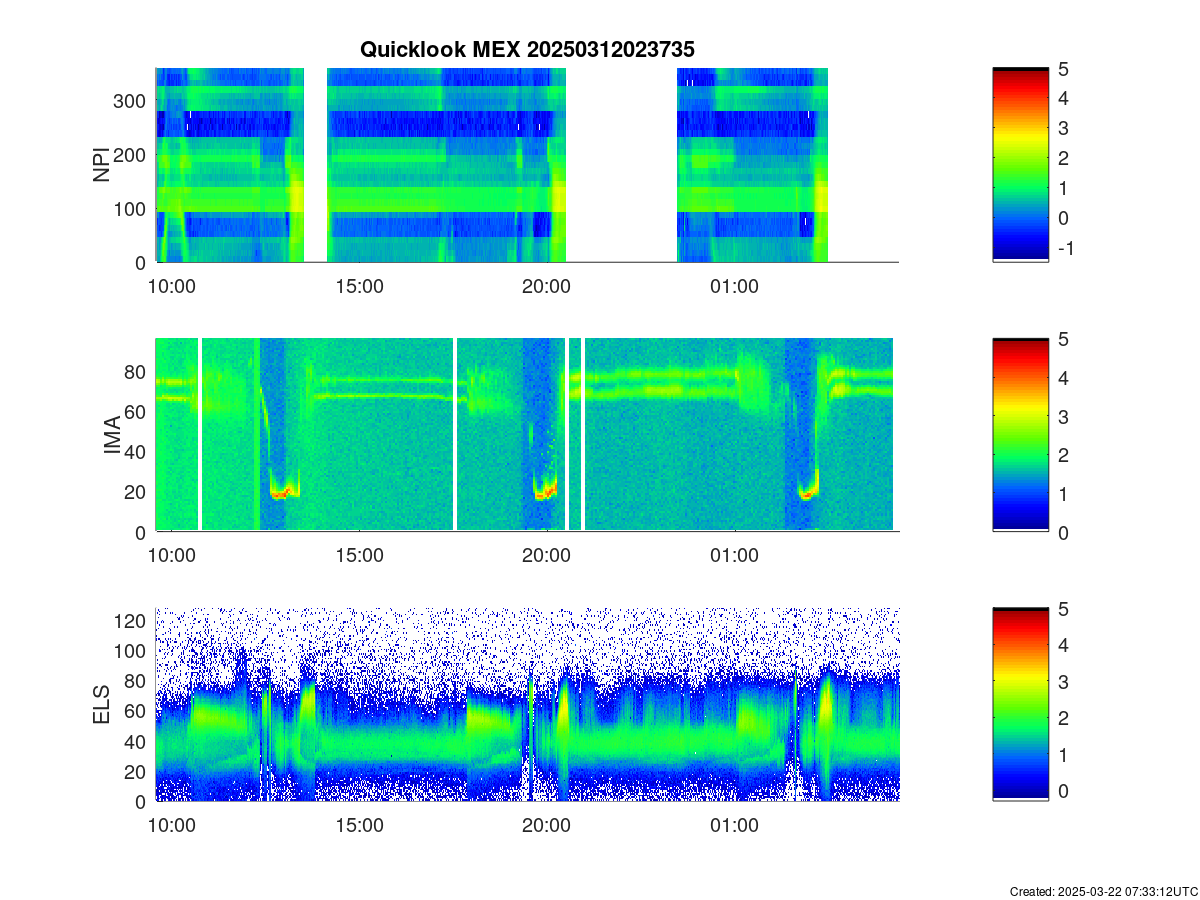The height and width of the screenshot is (900, 1200).
Task: Click the 10:00 tick under the NPI panel
Action: tap(171, 287)
